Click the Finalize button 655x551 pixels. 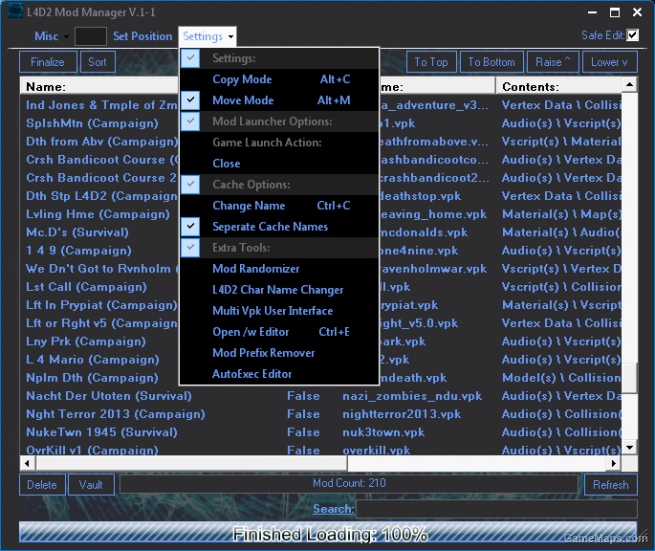48,62
